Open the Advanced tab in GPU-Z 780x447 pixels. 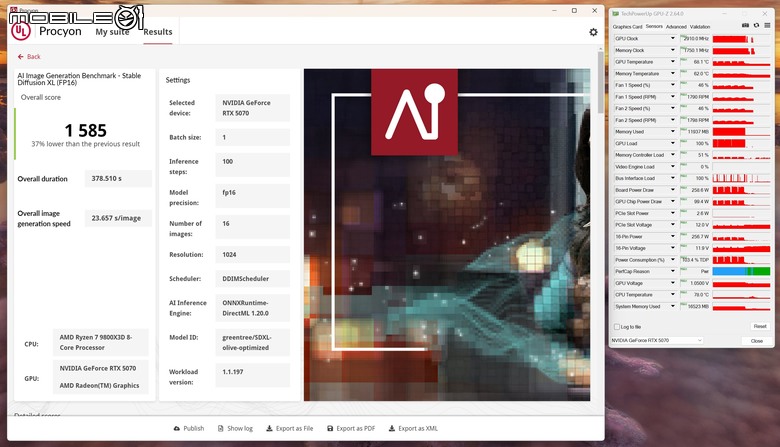tap(676, 27)
